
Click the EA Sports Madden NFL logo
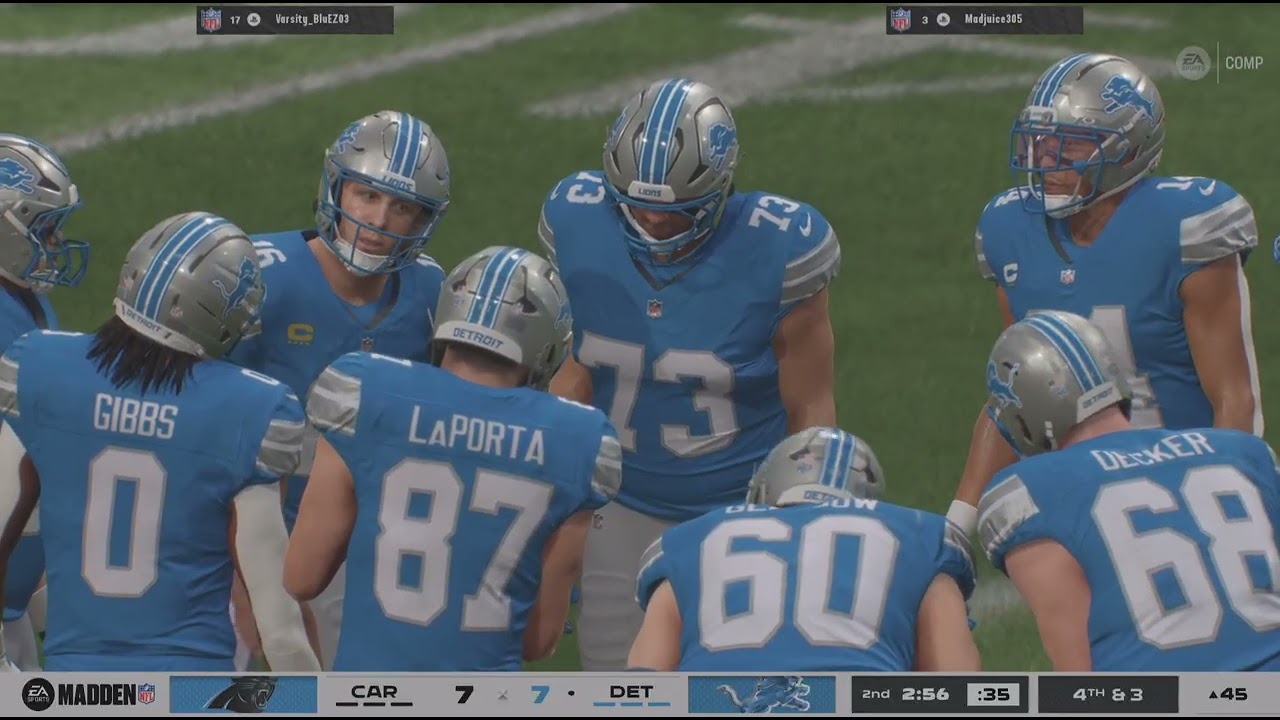pyautogui.click(x=89, y=694)
